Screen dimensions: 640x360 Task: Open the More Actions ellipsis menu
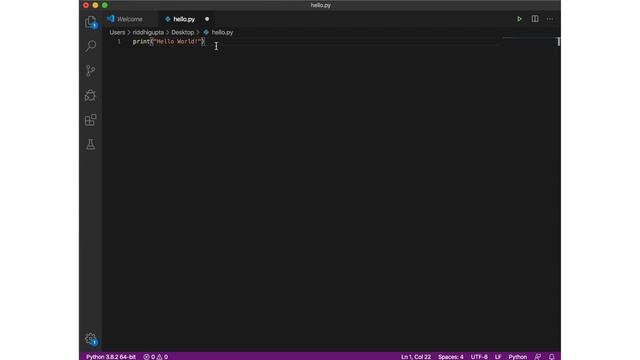point(550,19)
